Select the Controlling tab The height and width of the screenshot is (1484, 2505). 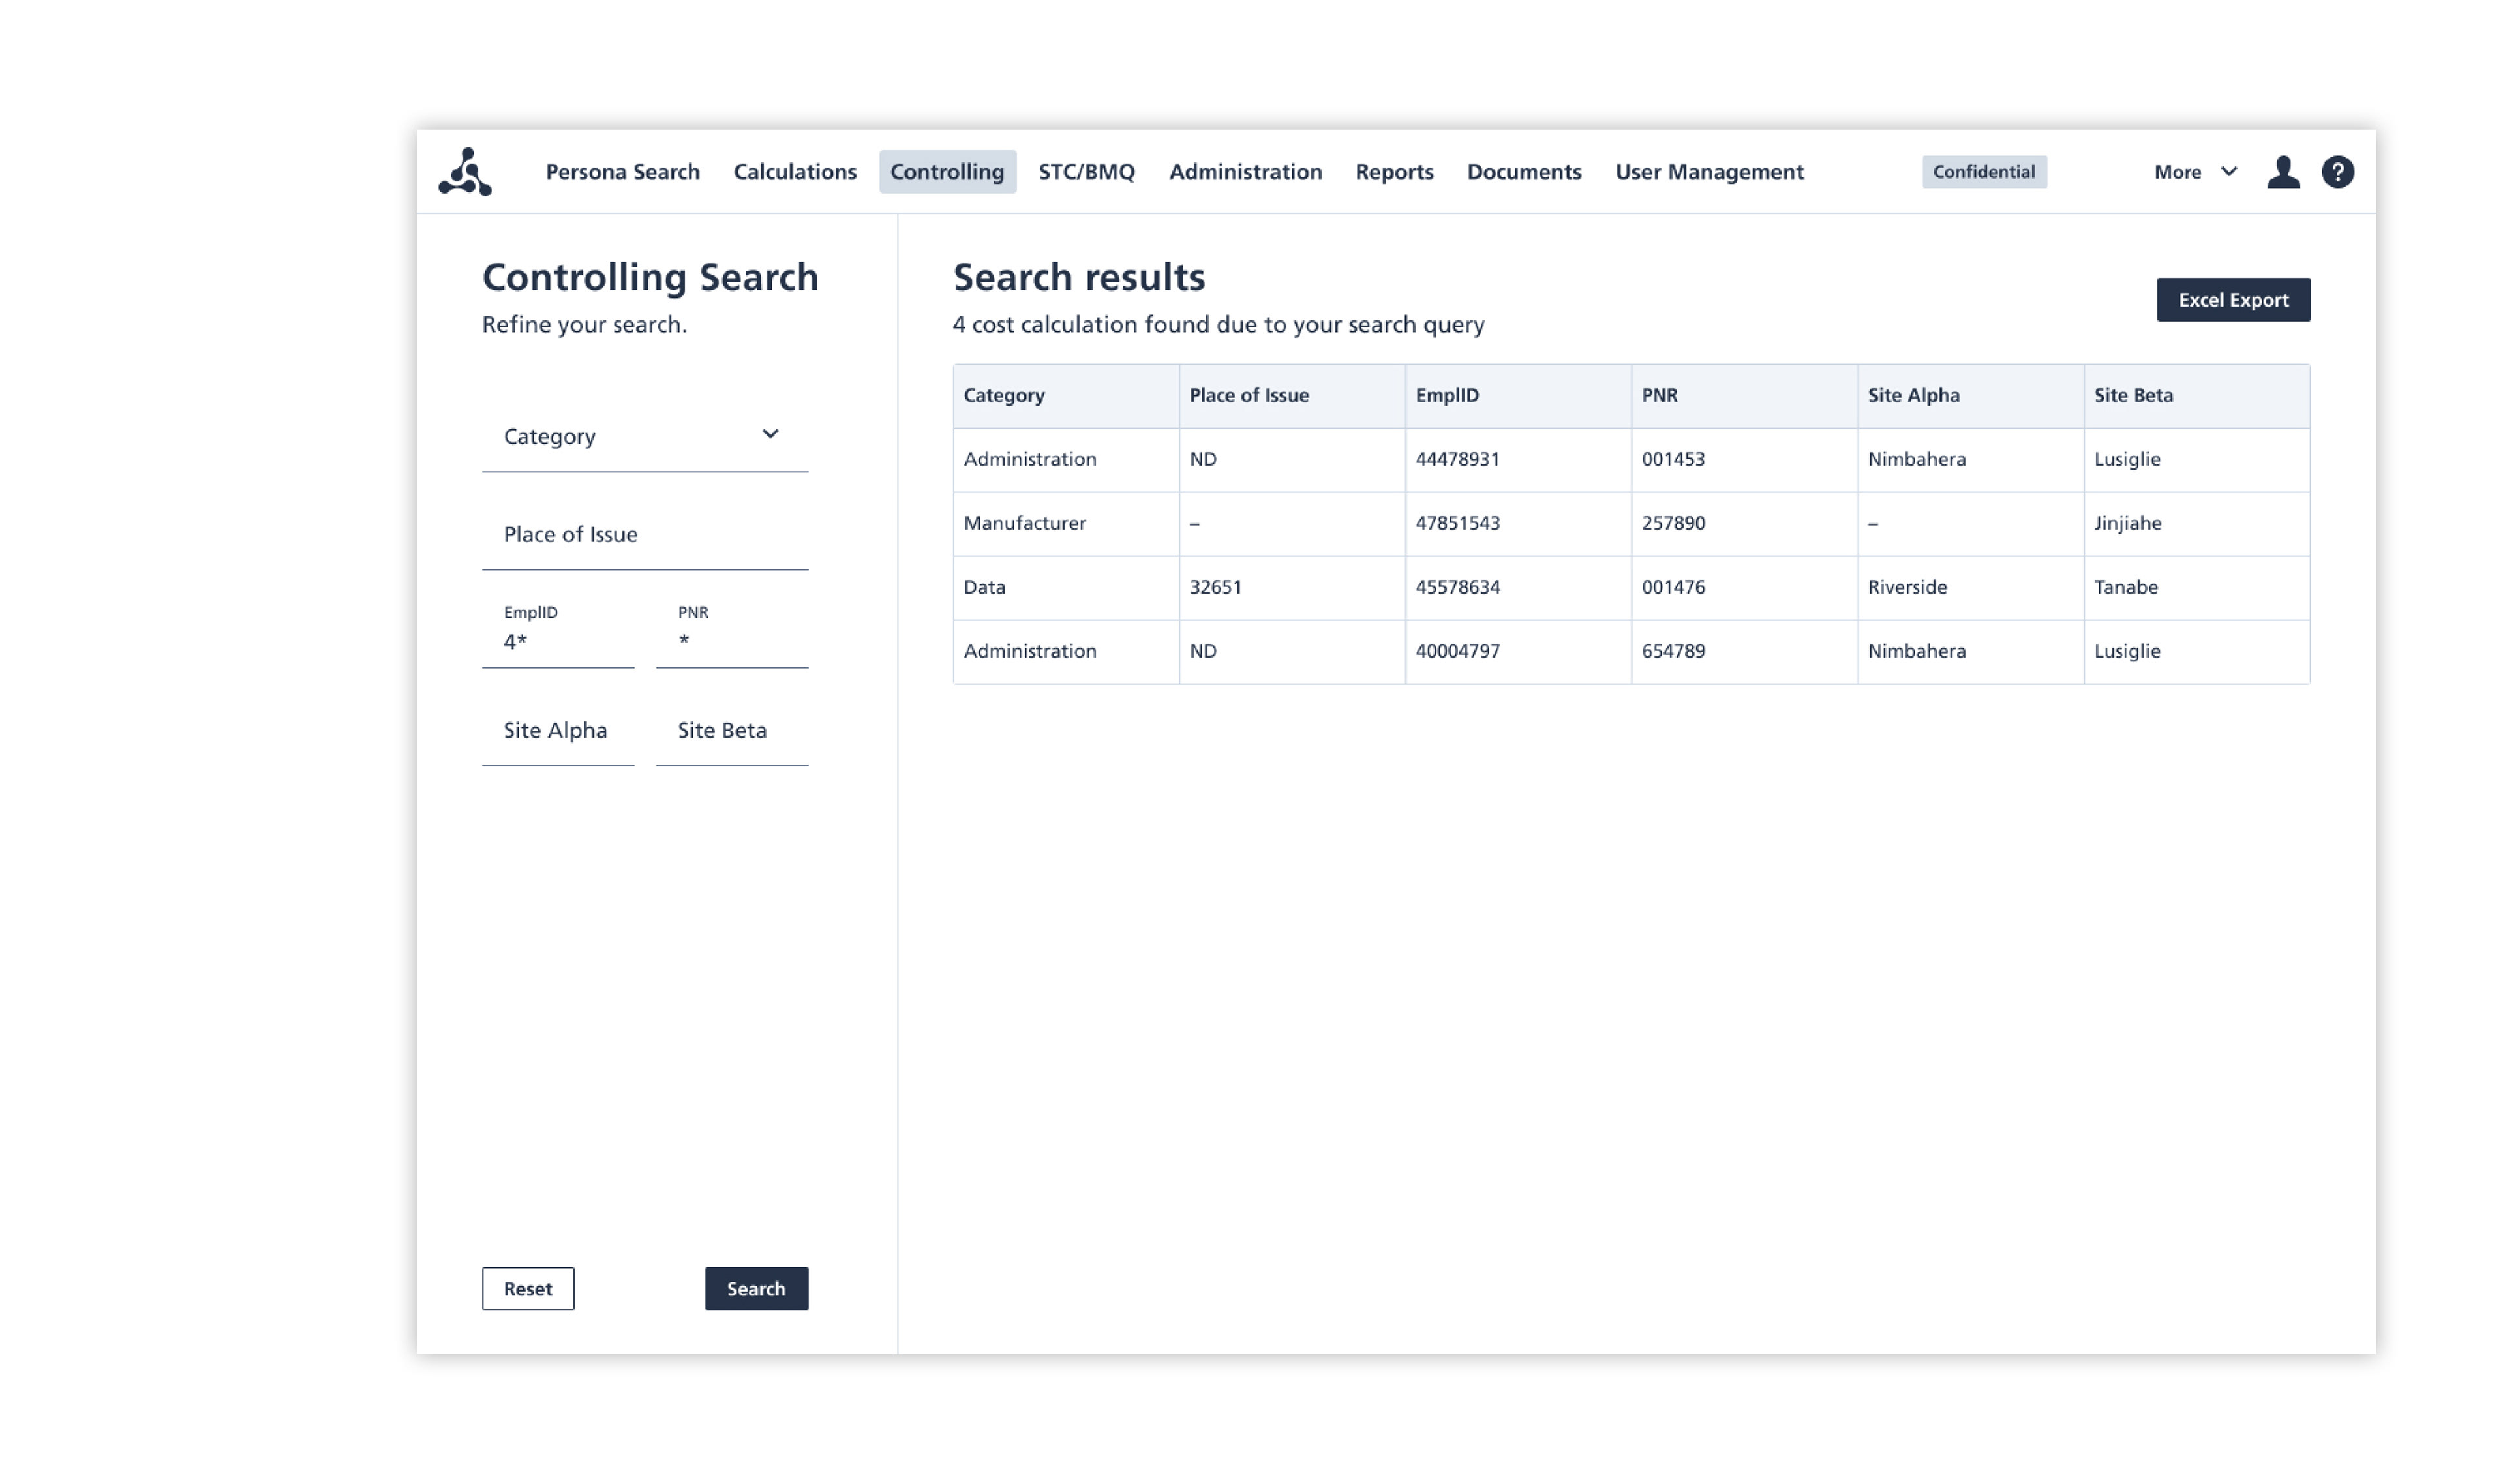pyautogui.click(x=947, y=172)
